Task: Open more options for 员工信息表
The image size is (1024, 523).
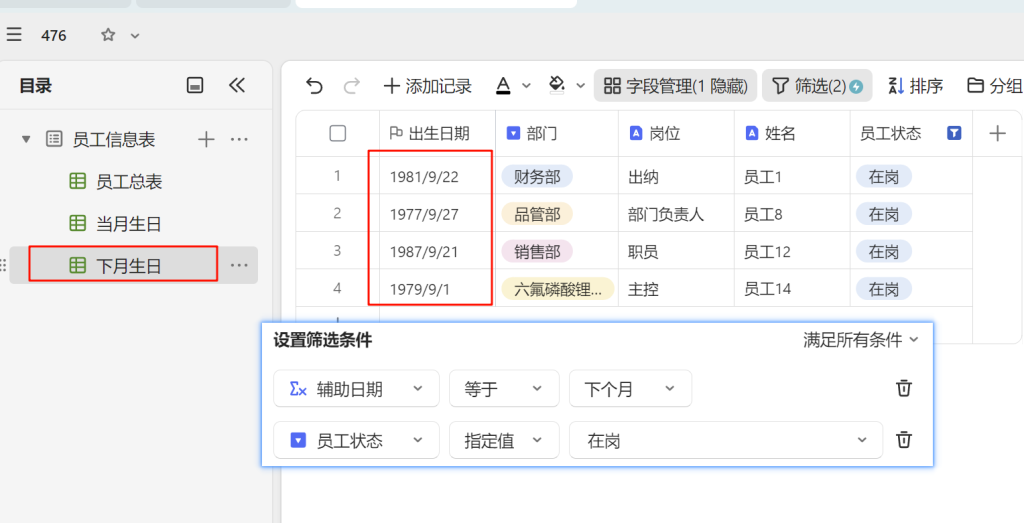Action: [x=239, y=139]
